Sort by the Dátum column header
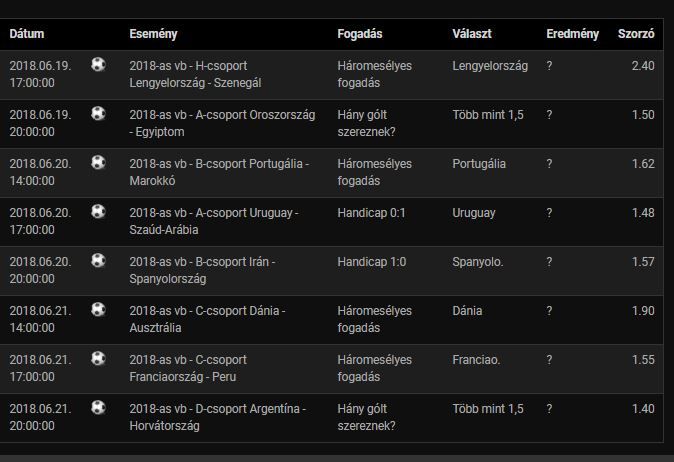The width and height of the screenshot is (674, 462). click(x=27, y=34)
